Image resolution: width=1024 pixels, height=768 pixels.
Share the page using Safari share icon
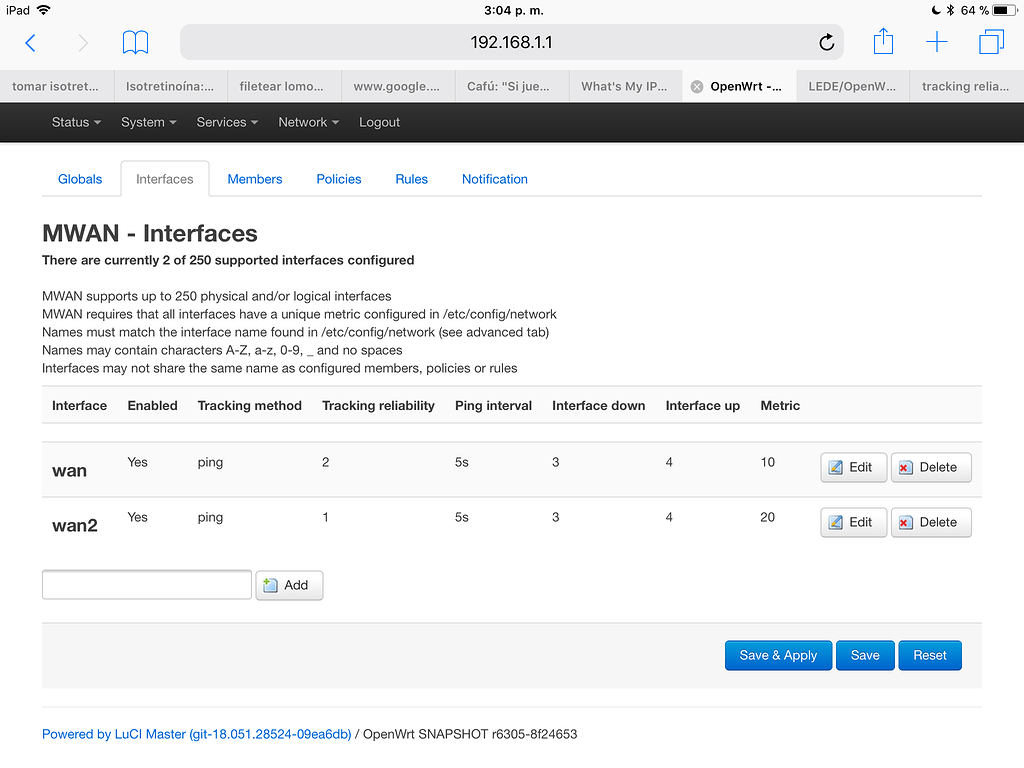pos(883,42)
